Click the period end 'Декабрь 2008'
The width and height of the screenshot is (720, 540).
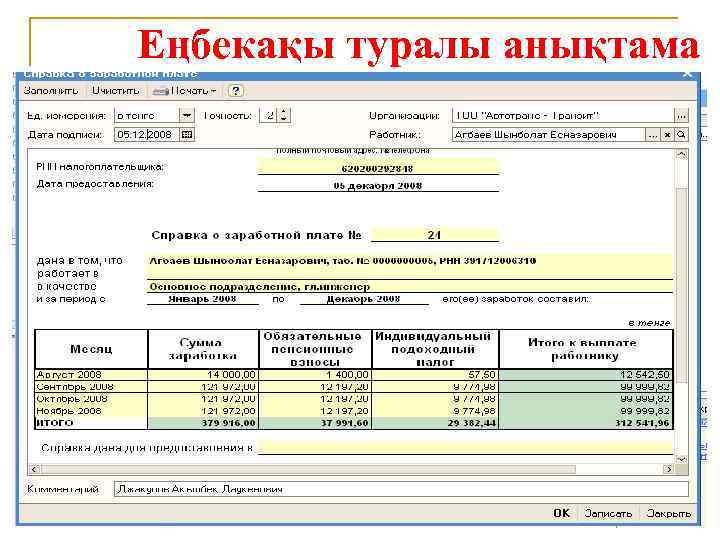364,299
